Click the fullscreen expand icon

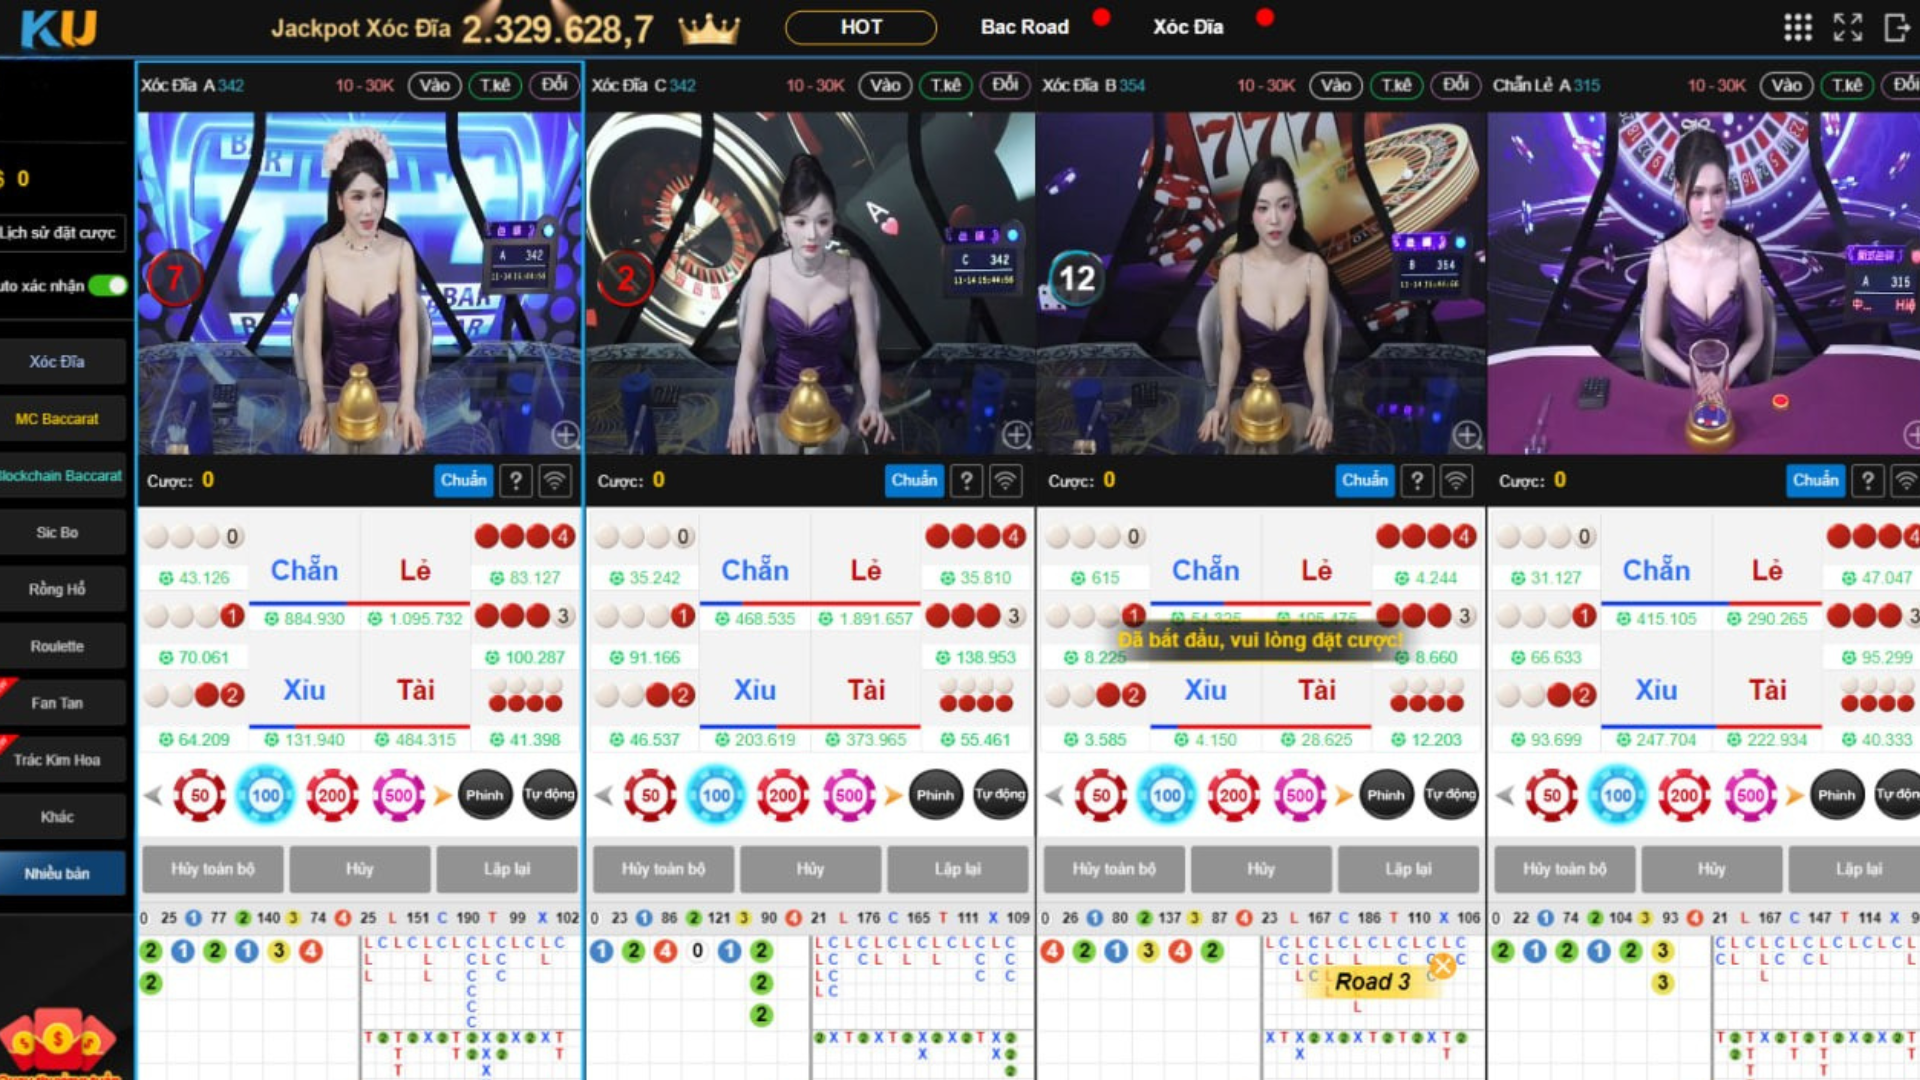point(1847,27)
